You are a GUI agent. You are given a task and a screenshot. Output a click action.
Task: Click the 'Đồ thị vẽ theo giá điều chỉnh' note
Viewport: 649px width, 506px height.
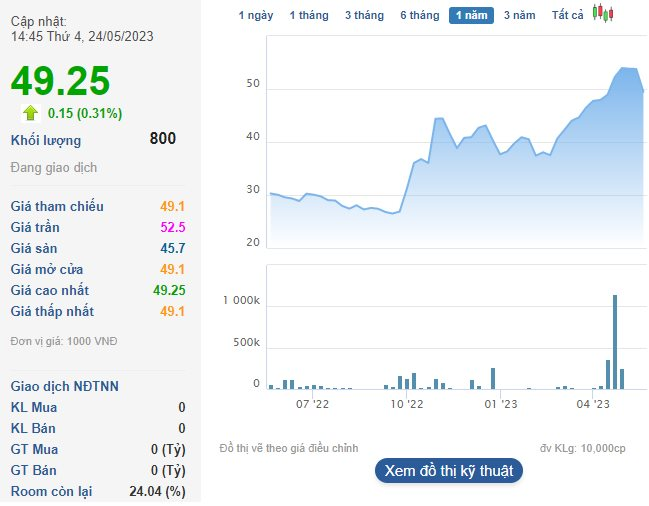[x=289, y=448]
